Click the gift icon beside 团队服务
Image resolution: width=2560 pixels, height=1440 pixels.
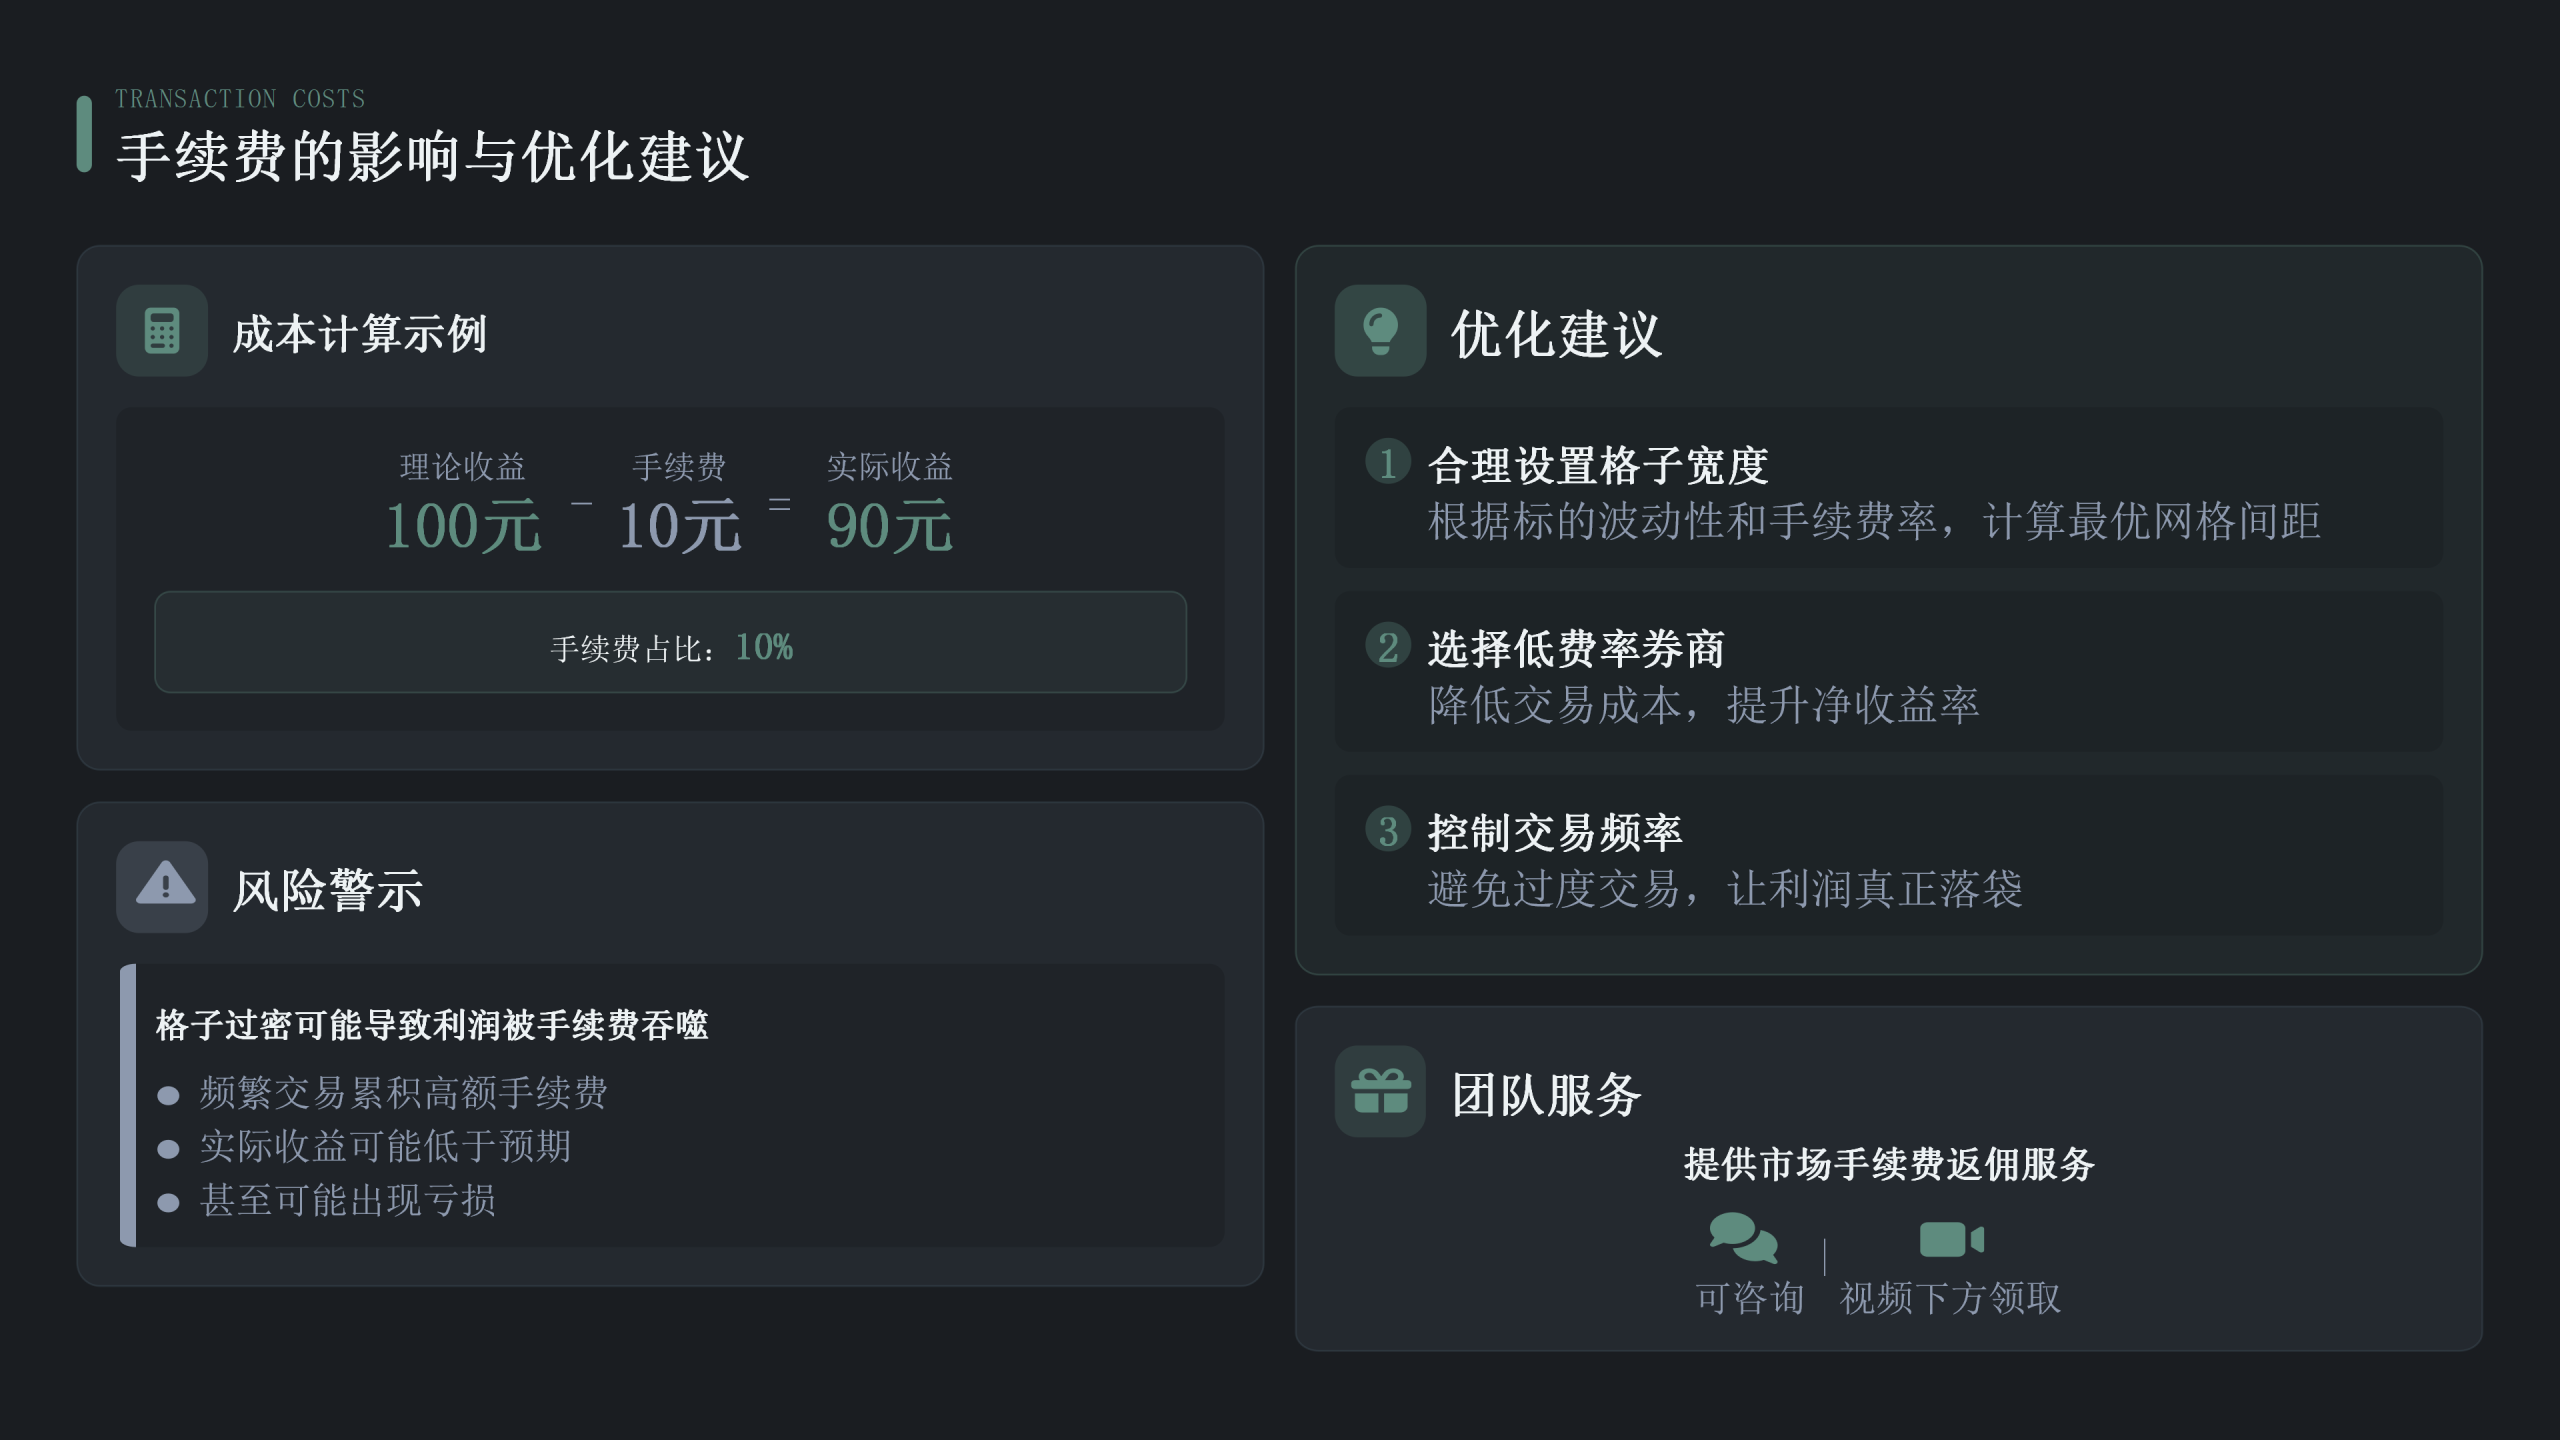[x=1380, y=1091]
